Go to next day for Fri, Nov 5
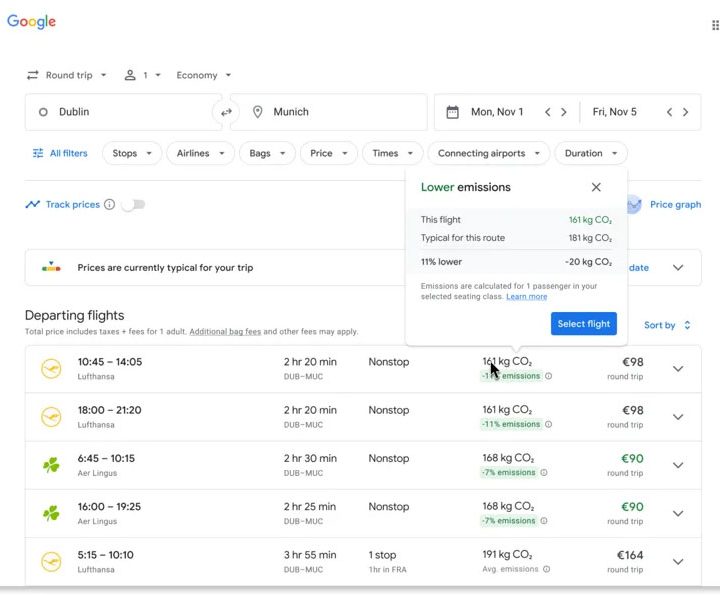720x595 pixels. (x=686, y=112)
